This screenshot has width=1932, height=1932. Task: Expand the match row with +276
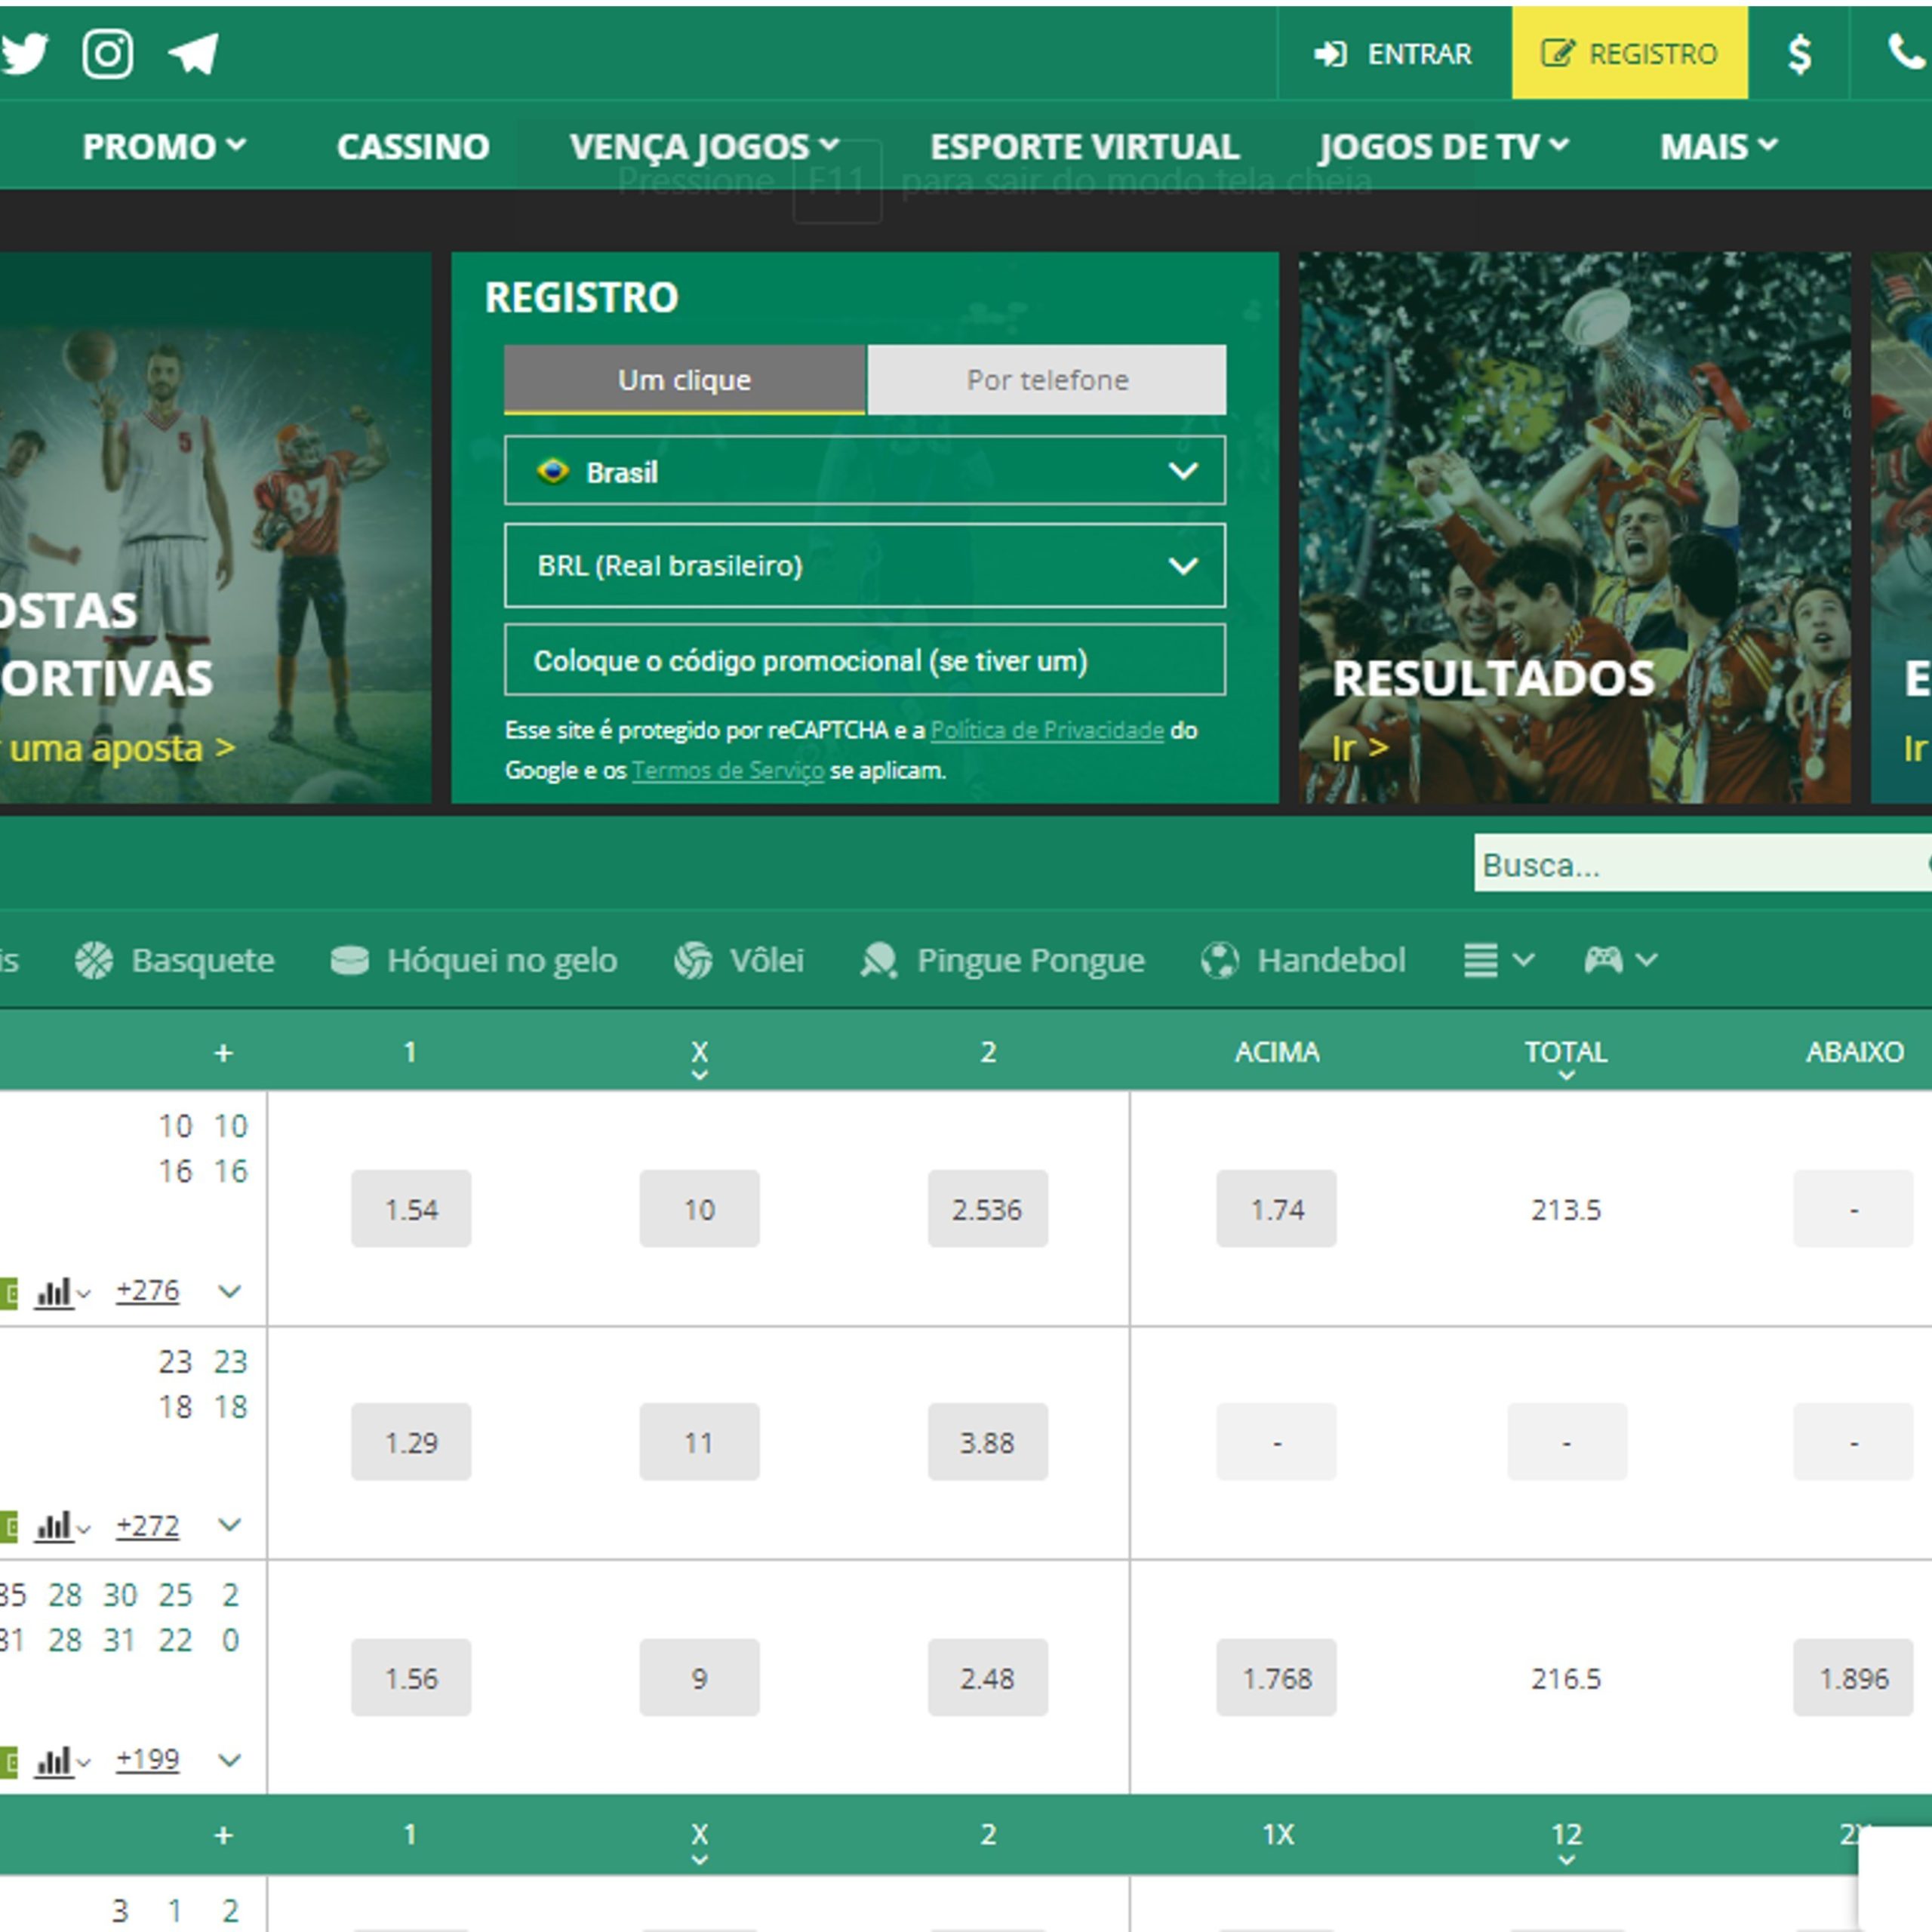230,1291
